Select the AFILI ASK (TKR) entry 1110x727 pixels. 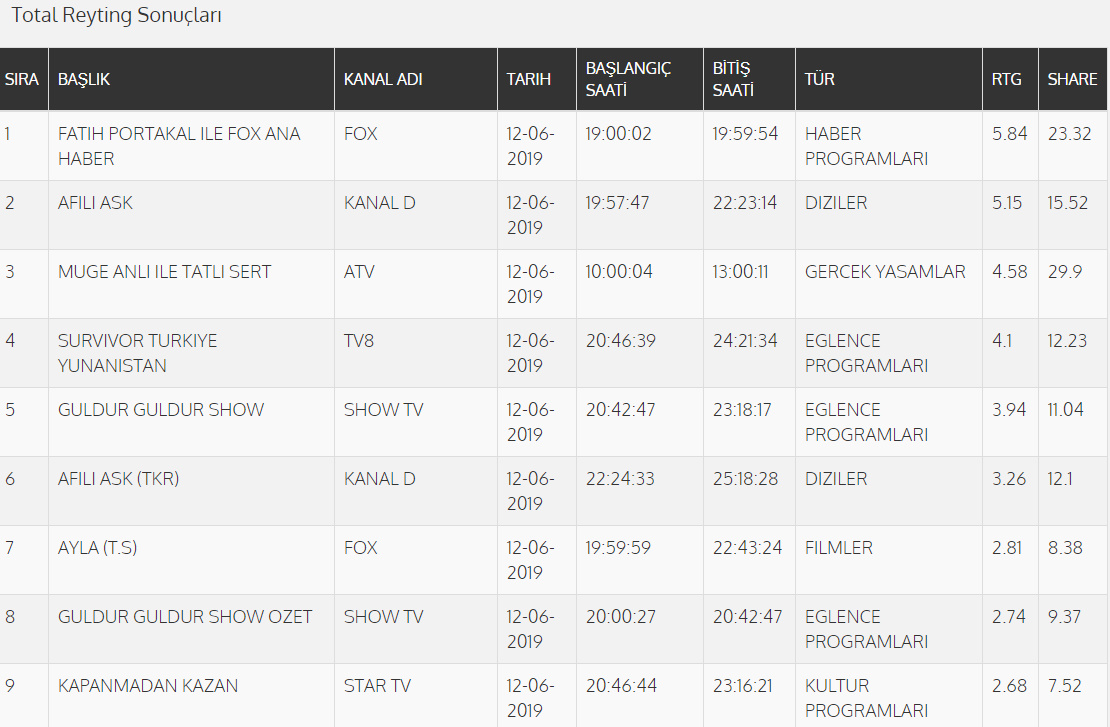118,479
